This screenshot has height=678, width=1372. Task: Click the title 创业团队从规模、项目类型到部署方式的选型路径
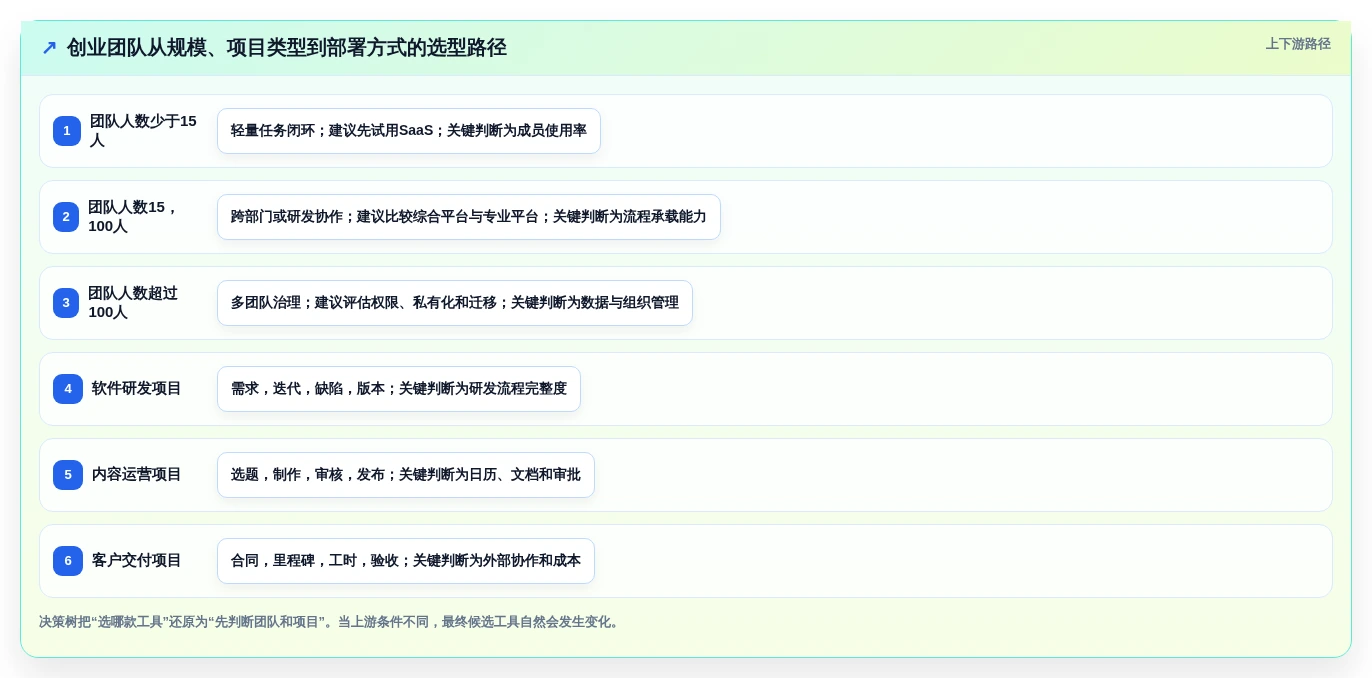[287, 48]
